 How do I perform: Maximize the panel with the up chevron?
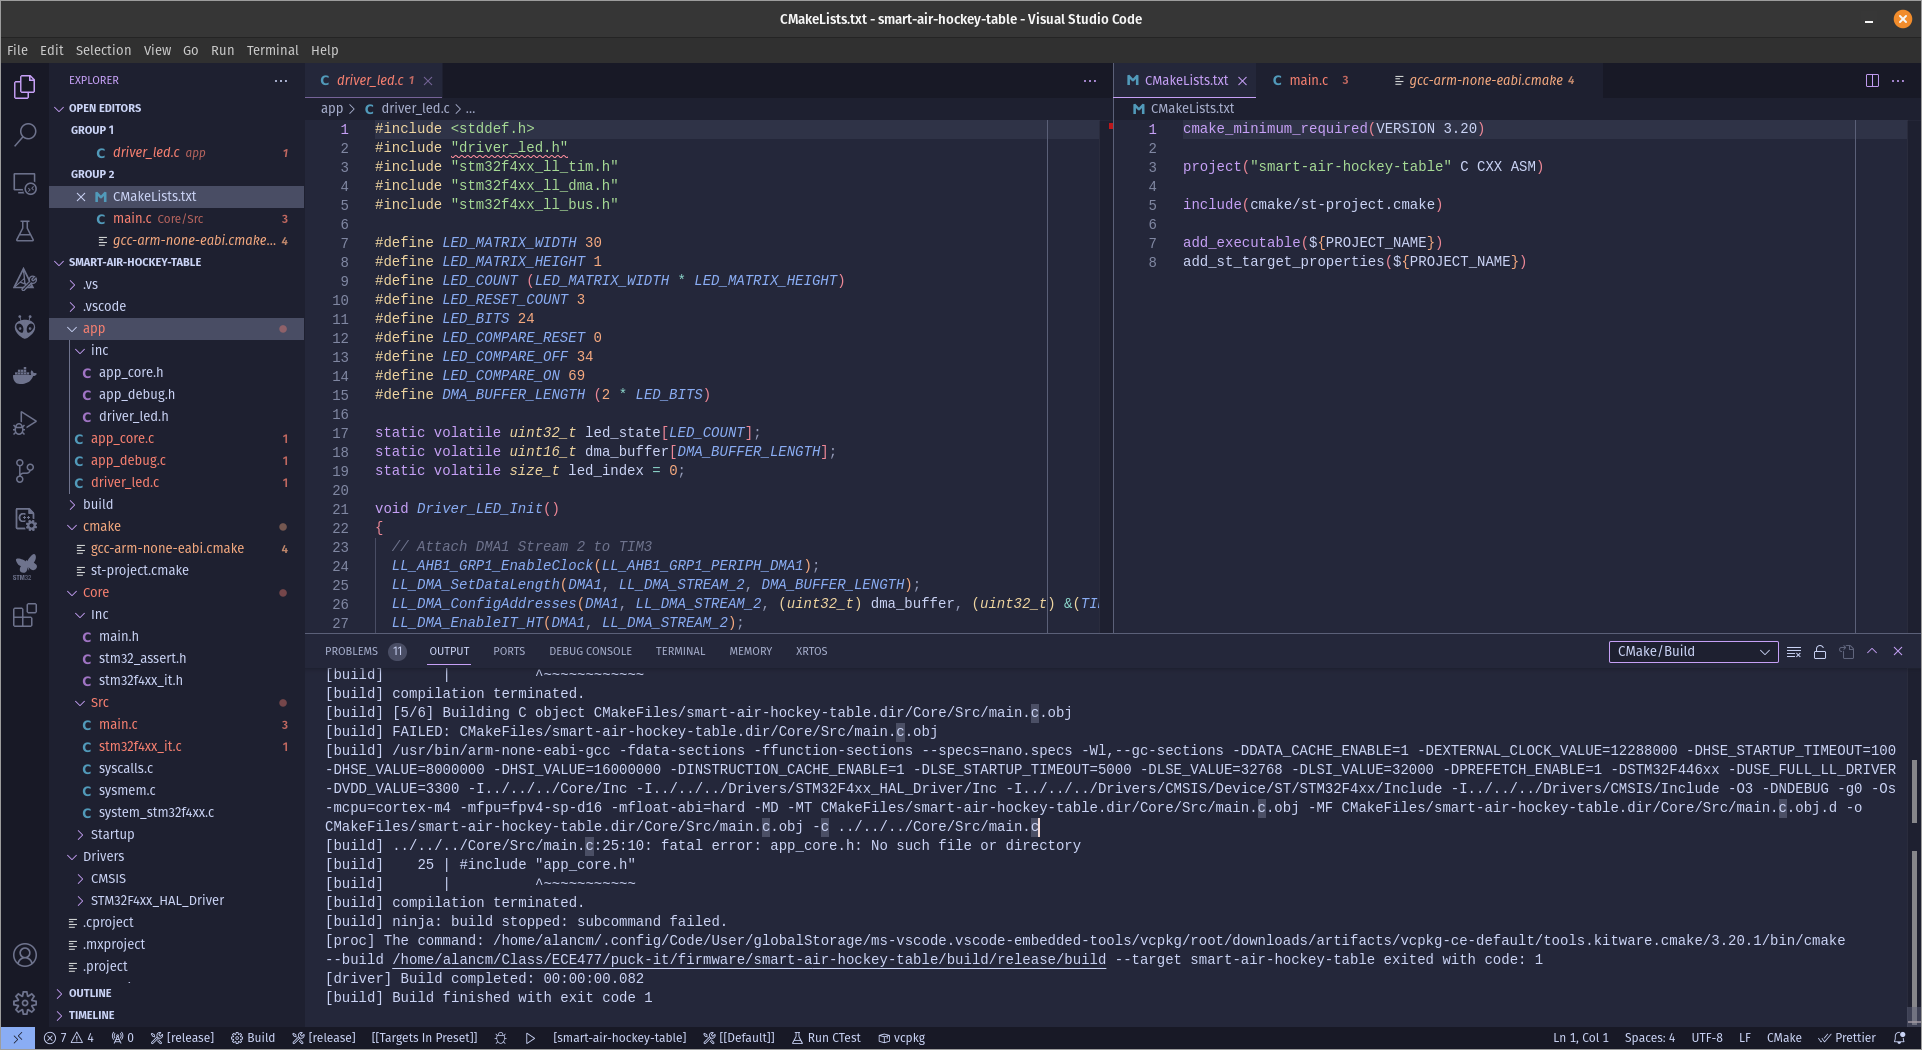[x=1872, y=652]
